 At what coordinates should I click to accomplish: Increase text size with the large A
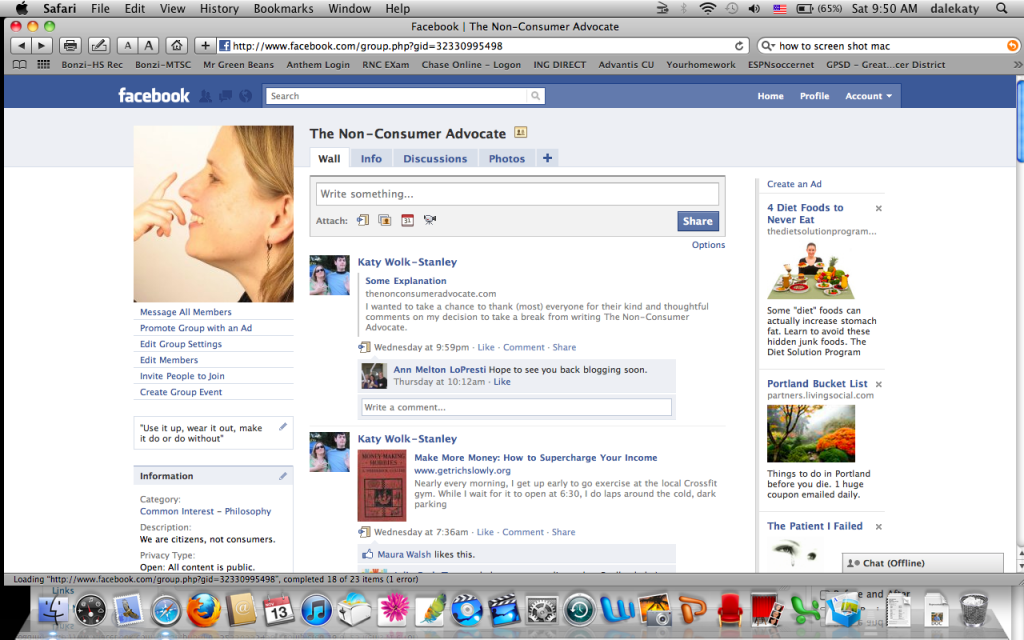coord(149,46)
